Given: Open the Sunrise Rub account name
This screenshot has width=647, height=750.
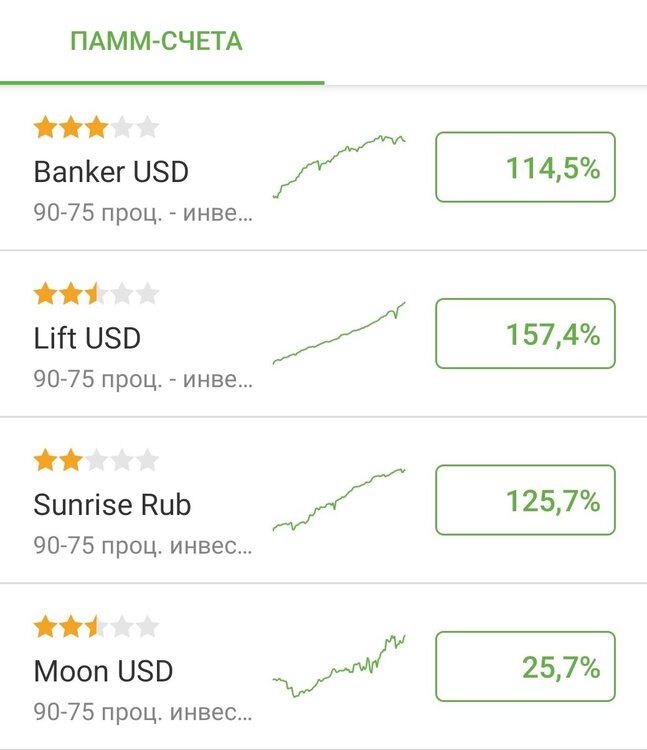Looking at the screenshot, I should [x=112, y=504].
